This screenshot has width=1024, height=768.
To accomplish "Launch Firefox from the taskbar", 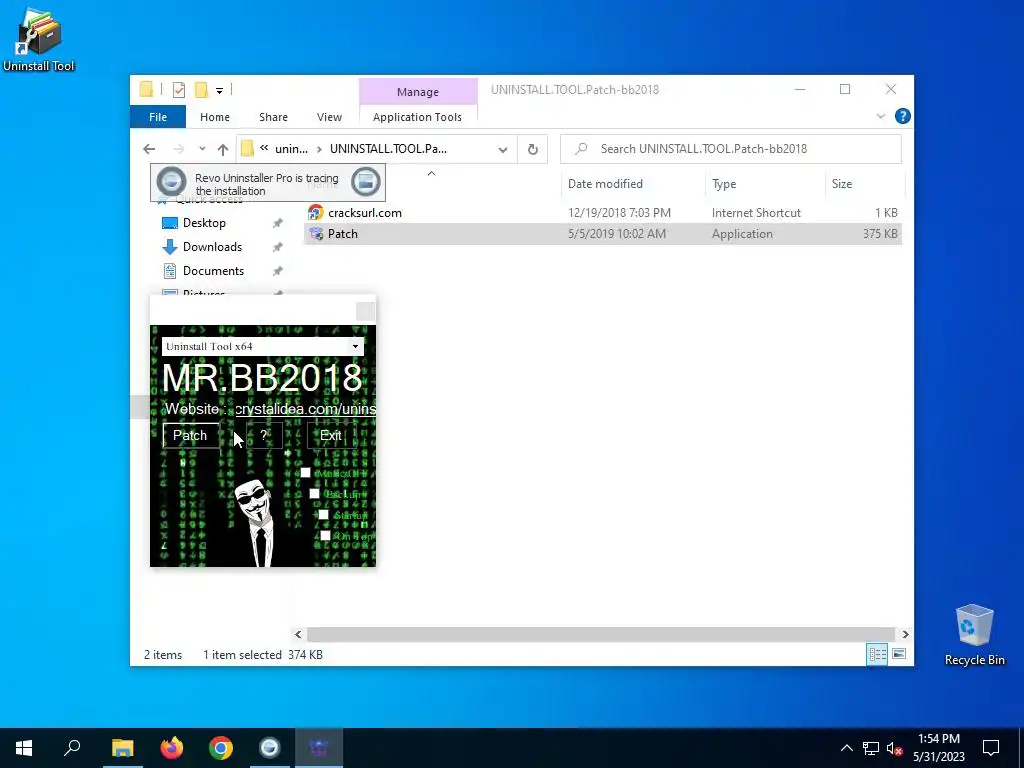I will tap(172, 748).
